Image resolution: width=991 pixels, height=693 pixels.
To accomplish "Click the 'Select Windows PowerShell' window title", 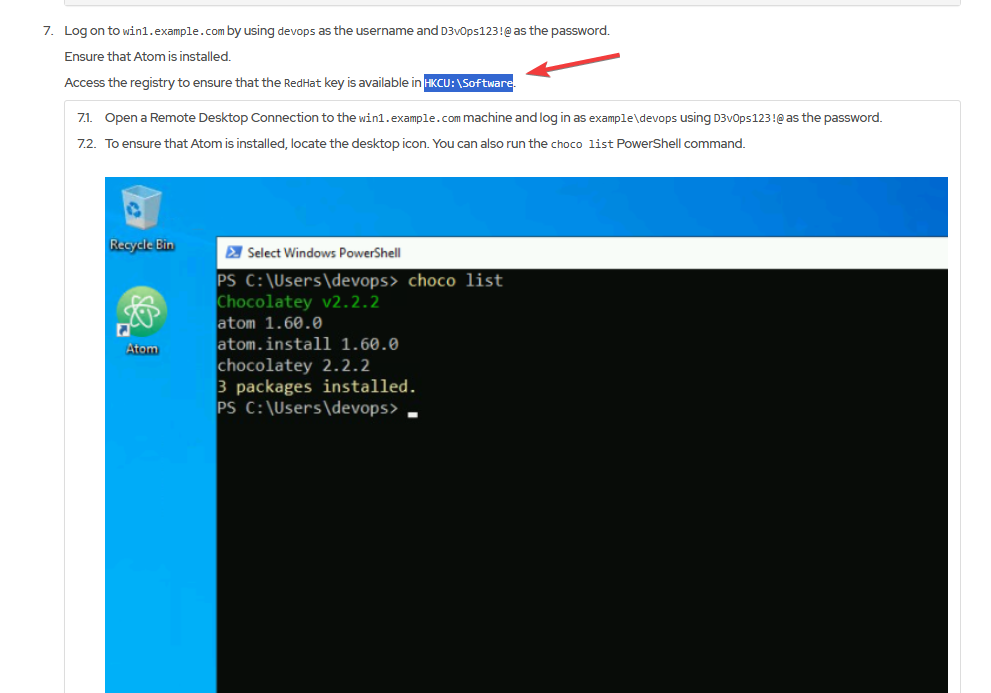I will (x=324, y=253).
